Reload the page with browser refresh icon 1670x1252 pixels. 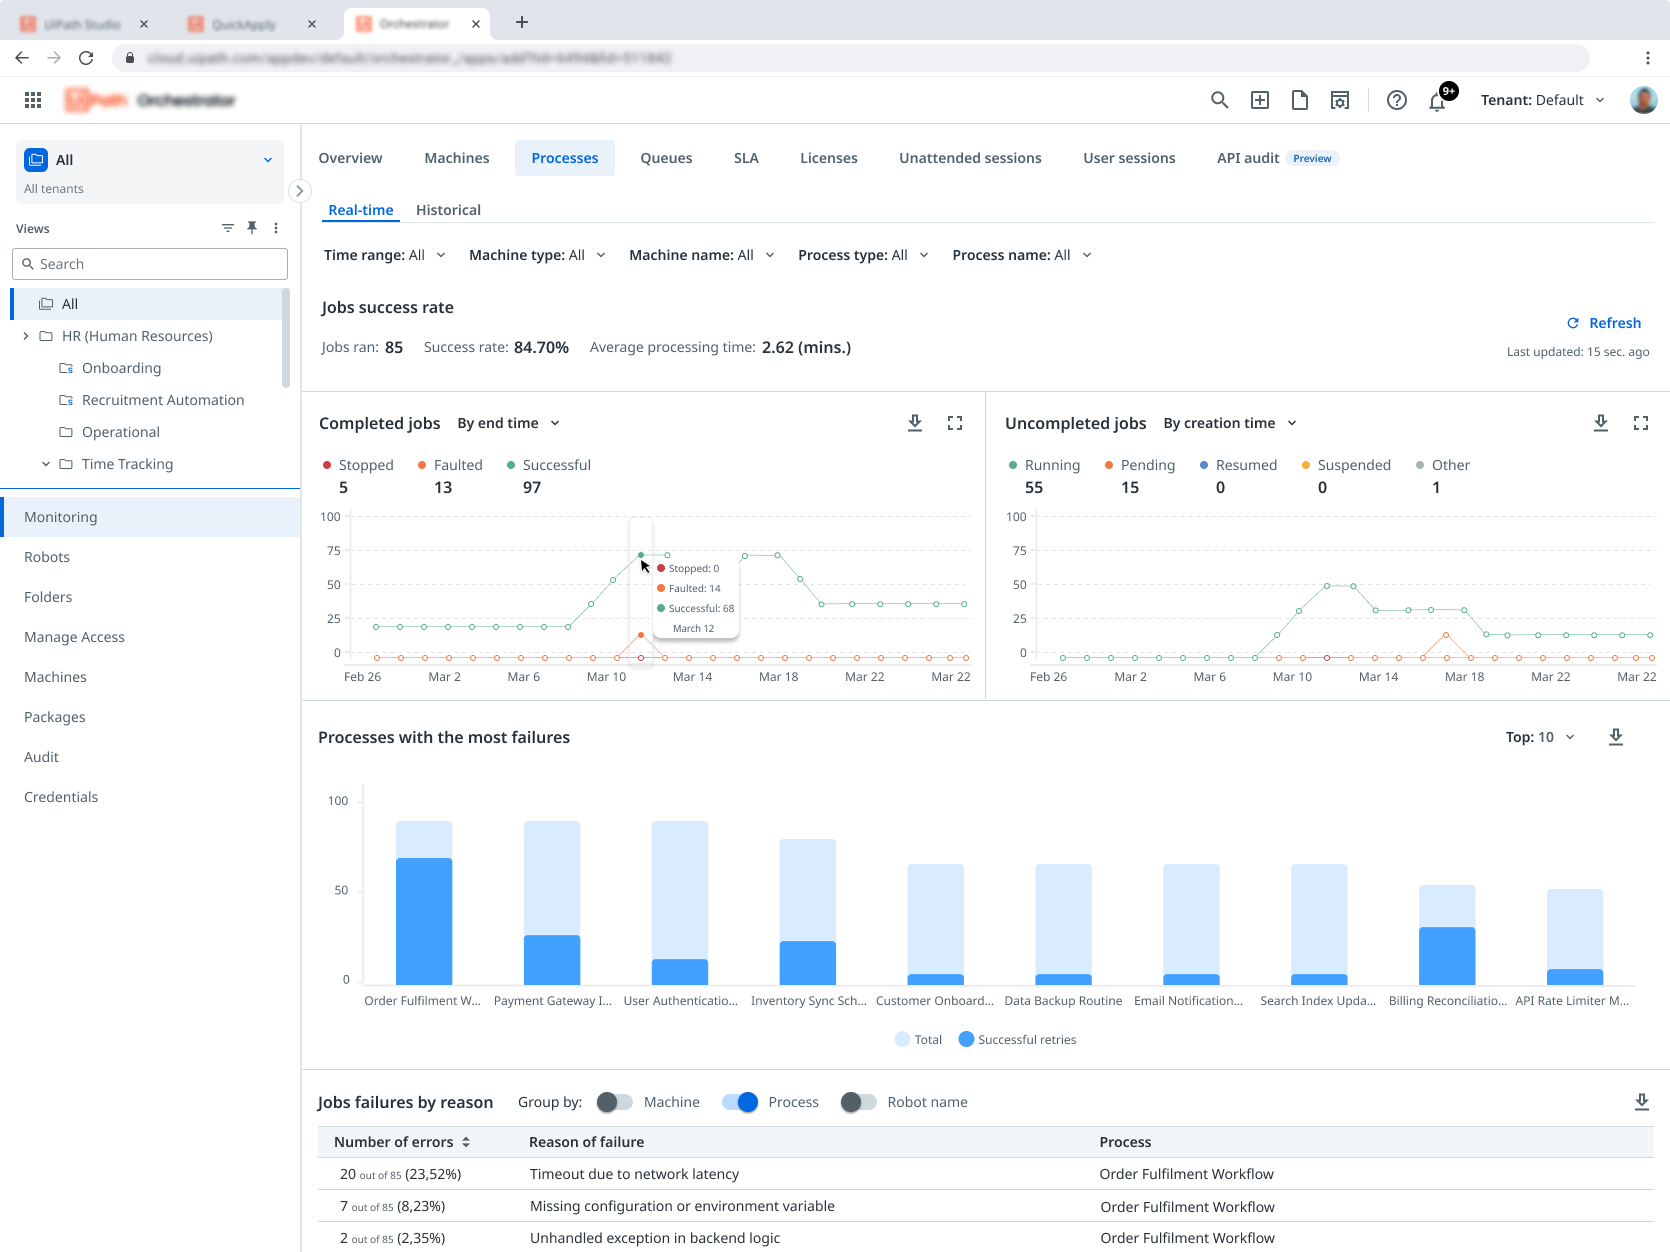(86, 58)
